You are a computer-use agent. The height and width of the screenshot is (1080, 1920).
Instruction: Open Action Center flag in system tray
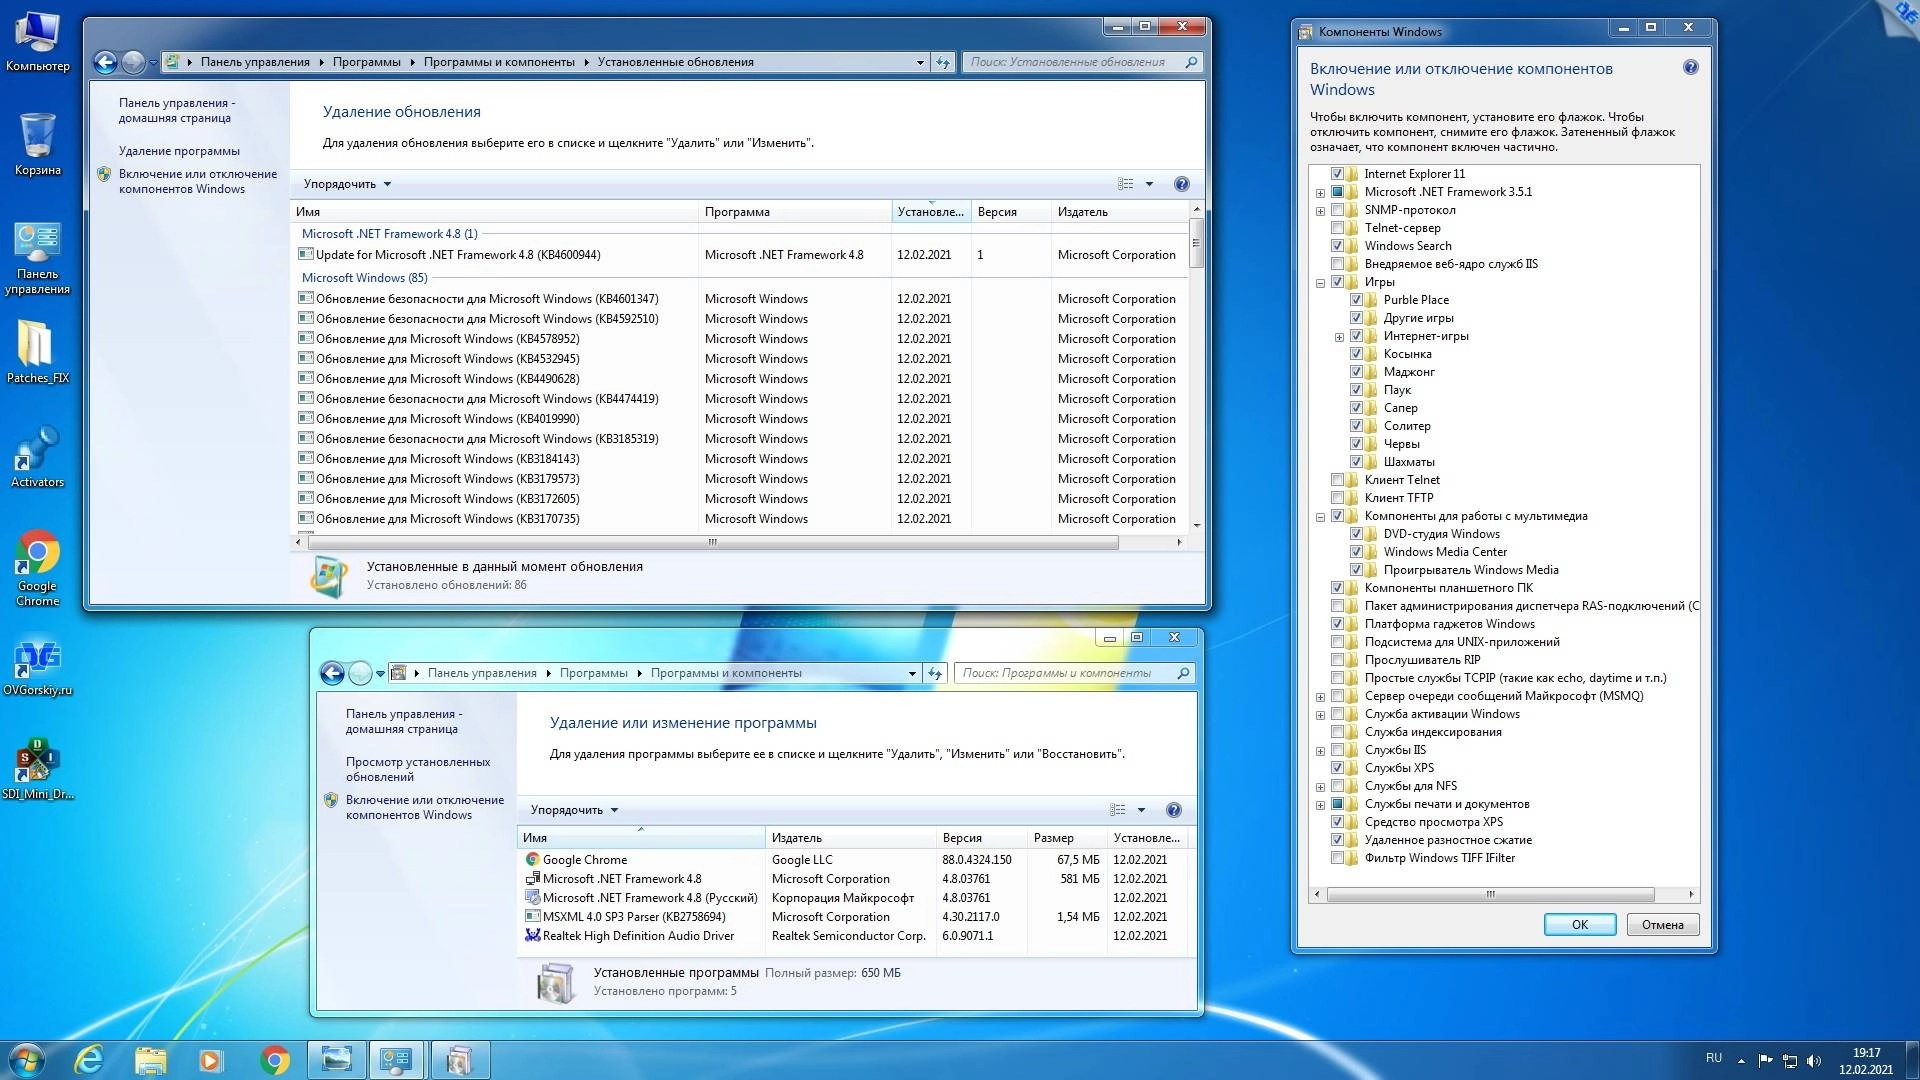pyautogui.click(x=1765, y=1060)
